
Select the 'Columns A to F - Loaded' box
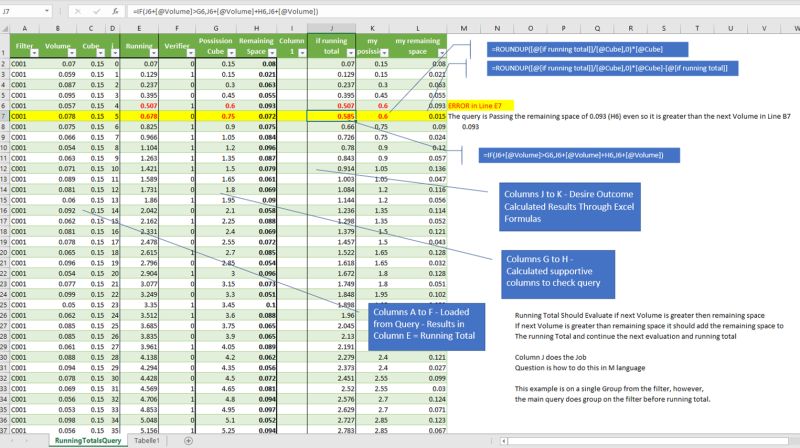click(x=427, y=327)
